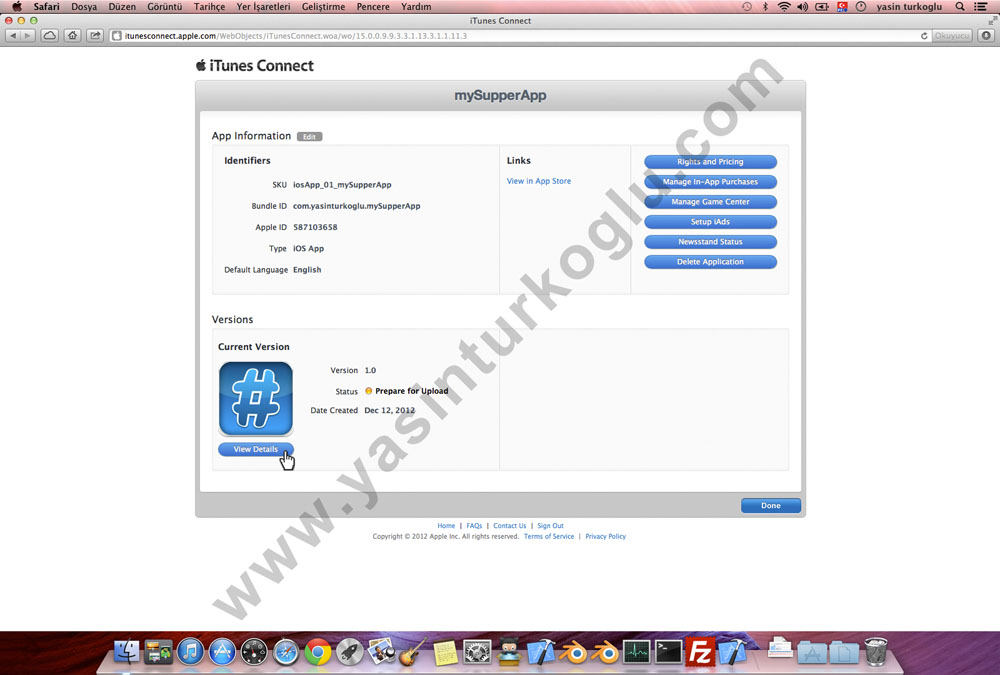Click Manage In-App Purchases button
Viewport: 1000px width, 675px height.
click(x=710, y=182)
